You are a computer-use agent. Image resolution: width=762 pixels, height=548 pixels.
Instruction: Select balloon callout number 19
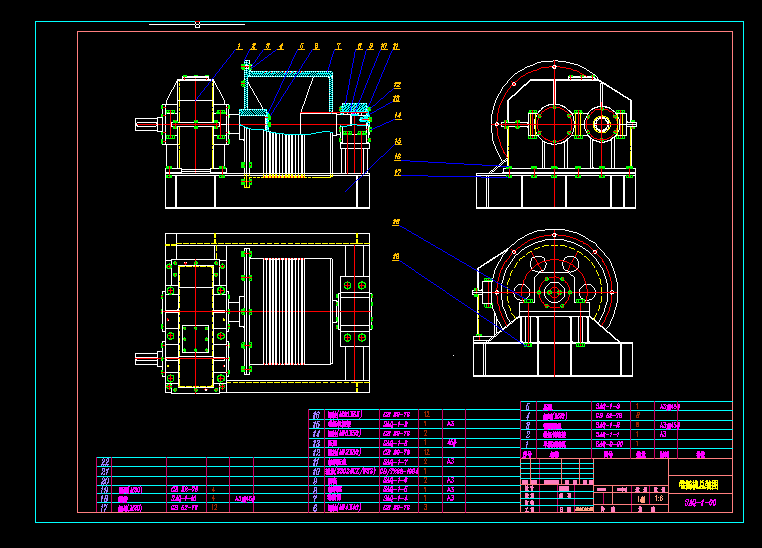(396, 257)
